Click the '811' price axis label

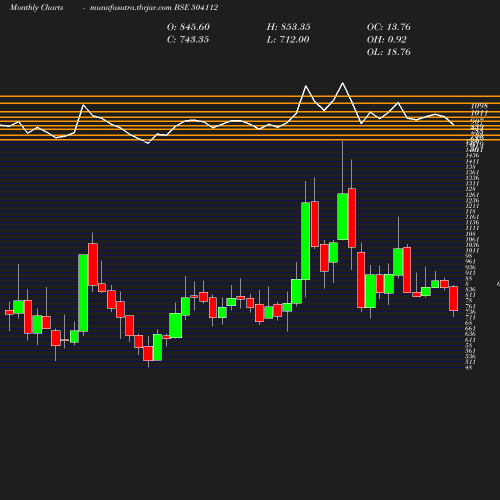[x=471, y=295]
